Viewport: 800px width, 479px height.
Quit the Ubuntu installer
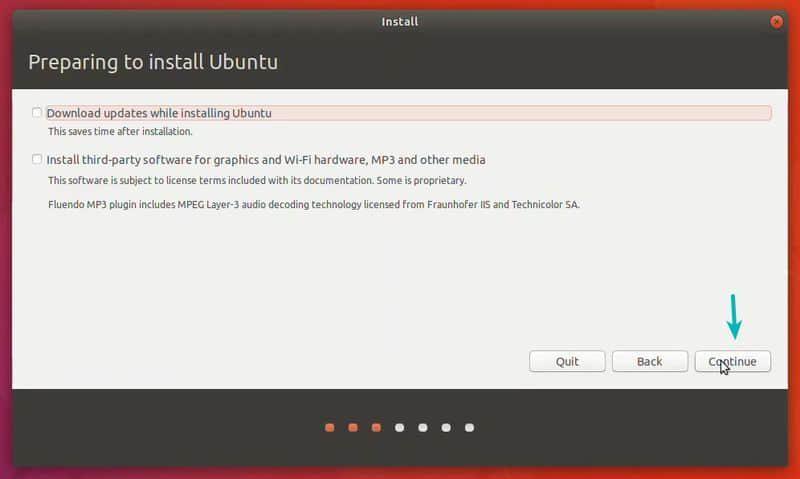[567, 361]
